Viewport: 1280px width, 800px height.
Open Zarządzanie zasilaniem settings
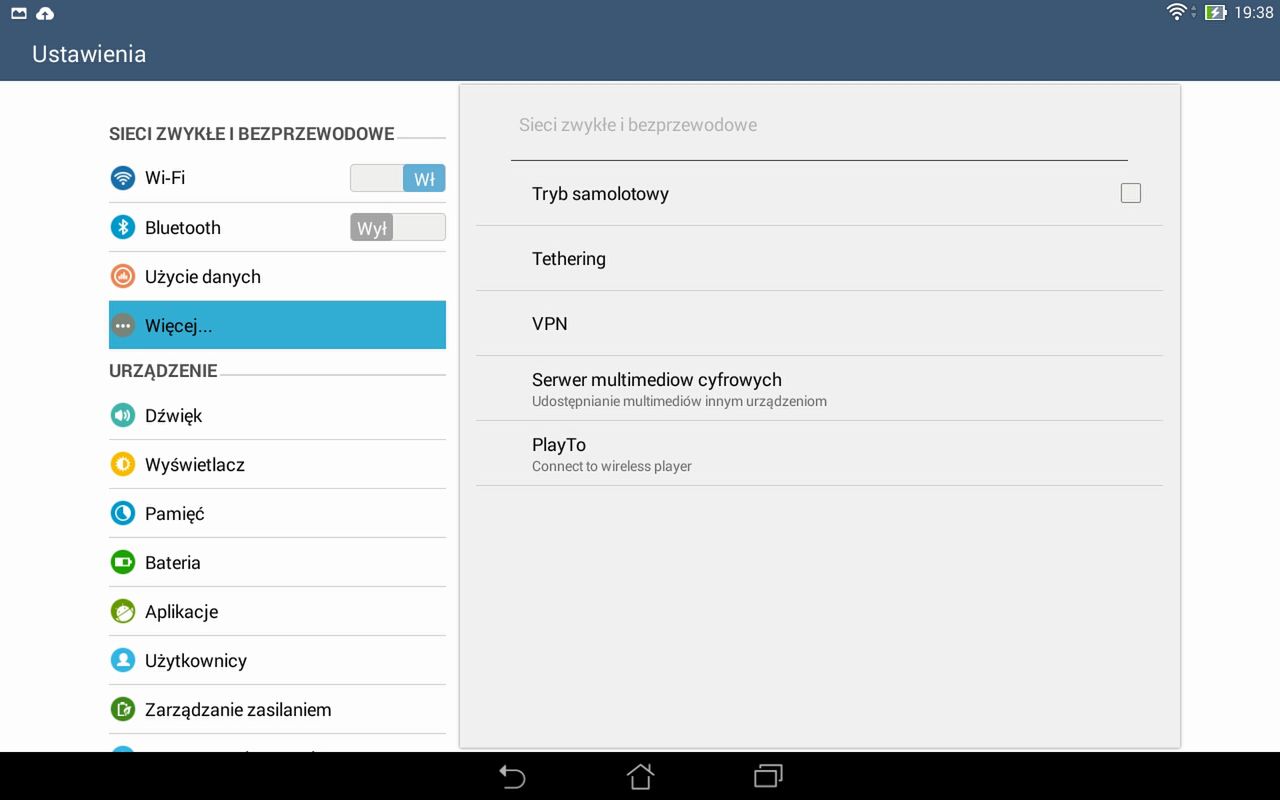tap(277, 709)
